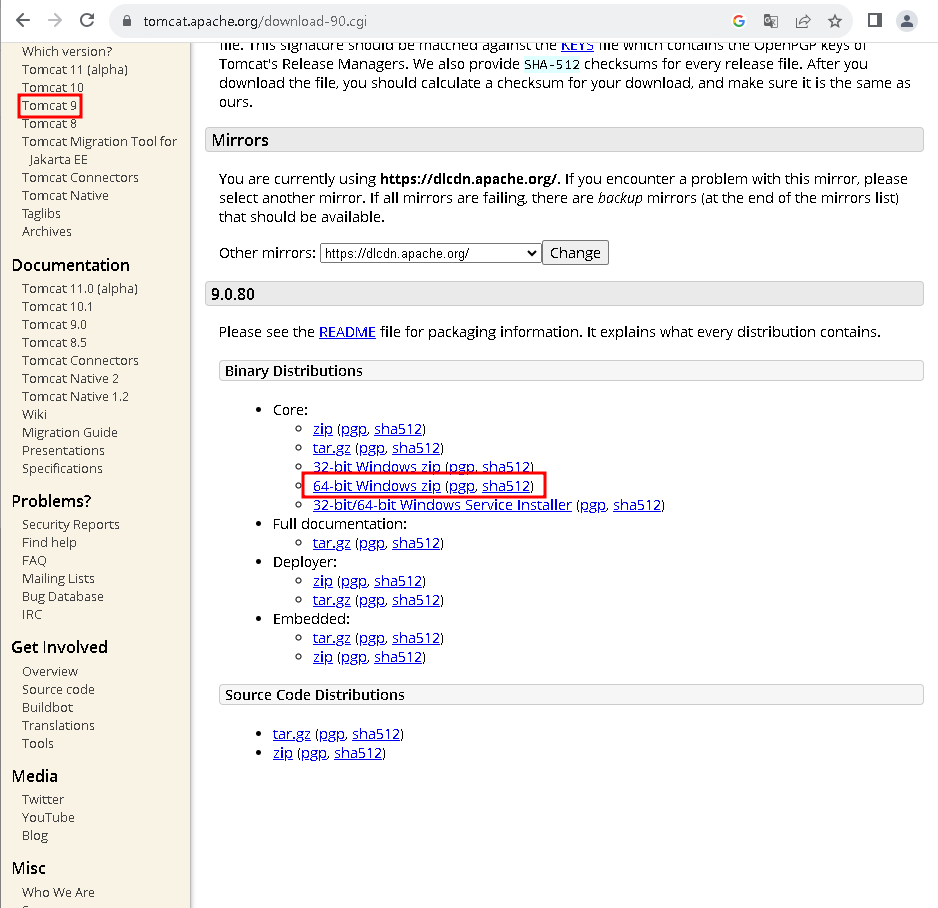Open Translations link
This screenshot has width=938, height=908.
58,725
